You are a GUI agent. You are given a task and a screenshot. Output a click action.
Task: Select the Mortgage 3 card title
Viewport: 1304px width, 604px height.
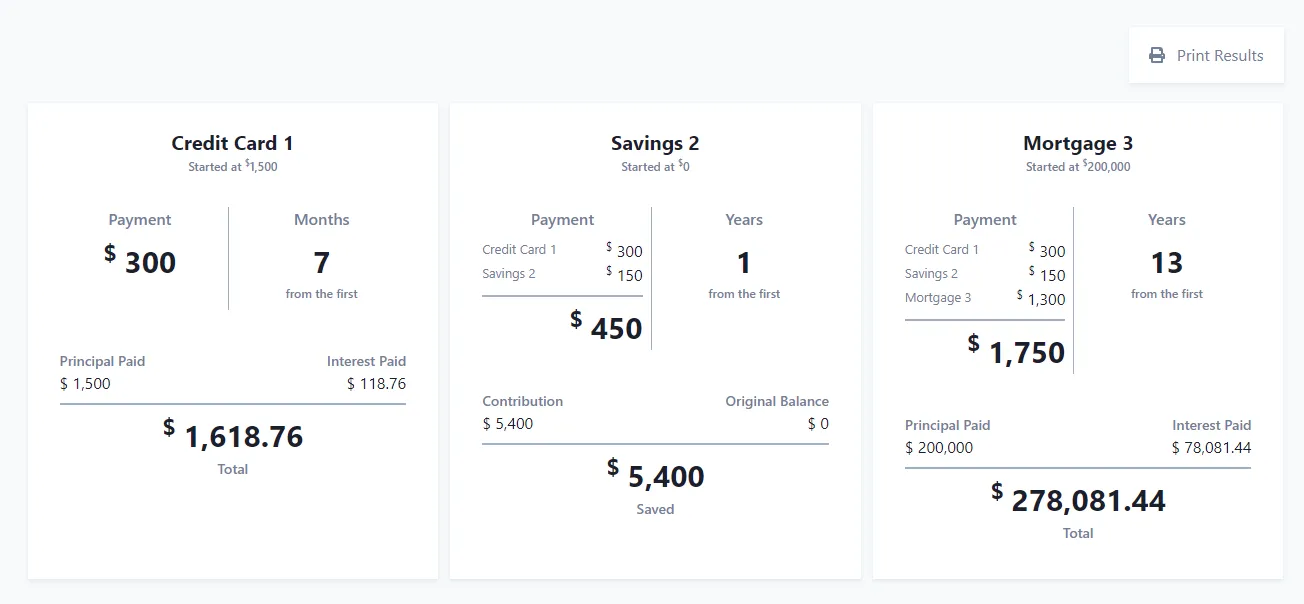pyautogui.click(x=1077, y=143)
